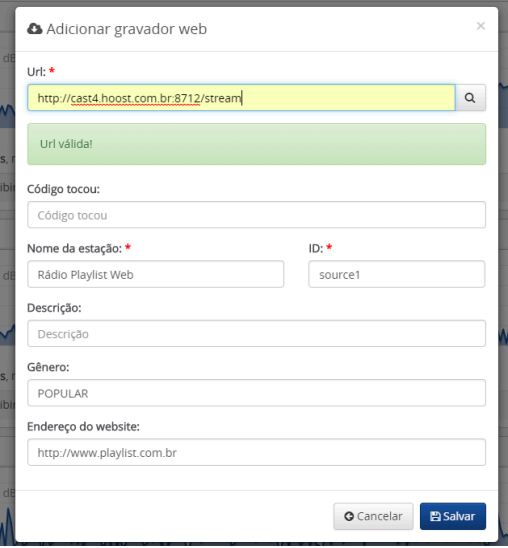Focus the Descrição text field
The height and width of the screenshot is (548, 508).
coord(256,334)
